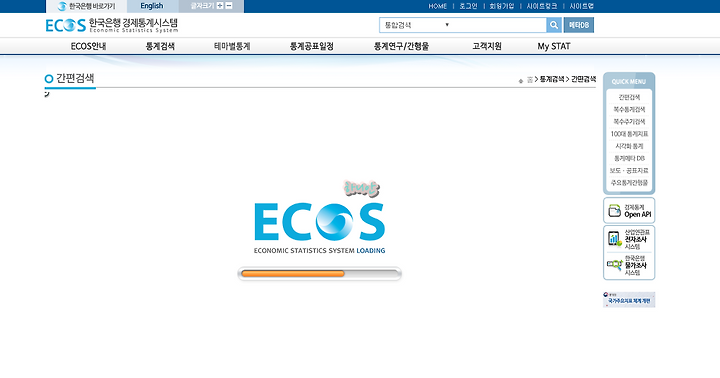720x378 pixels.
Task: Open the 통합검색 dropdown
Action: (417, 25)
